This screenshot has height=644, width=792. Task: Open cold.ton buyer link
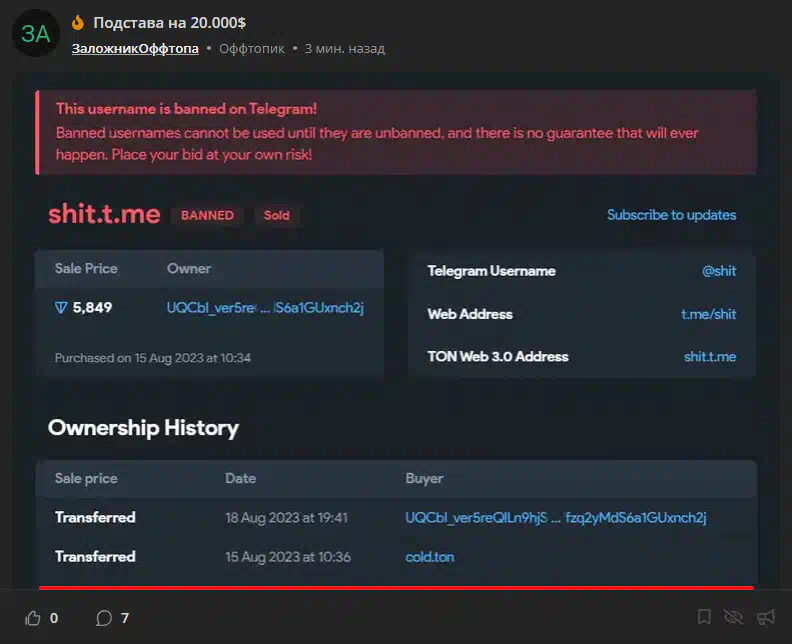(430, 557)
